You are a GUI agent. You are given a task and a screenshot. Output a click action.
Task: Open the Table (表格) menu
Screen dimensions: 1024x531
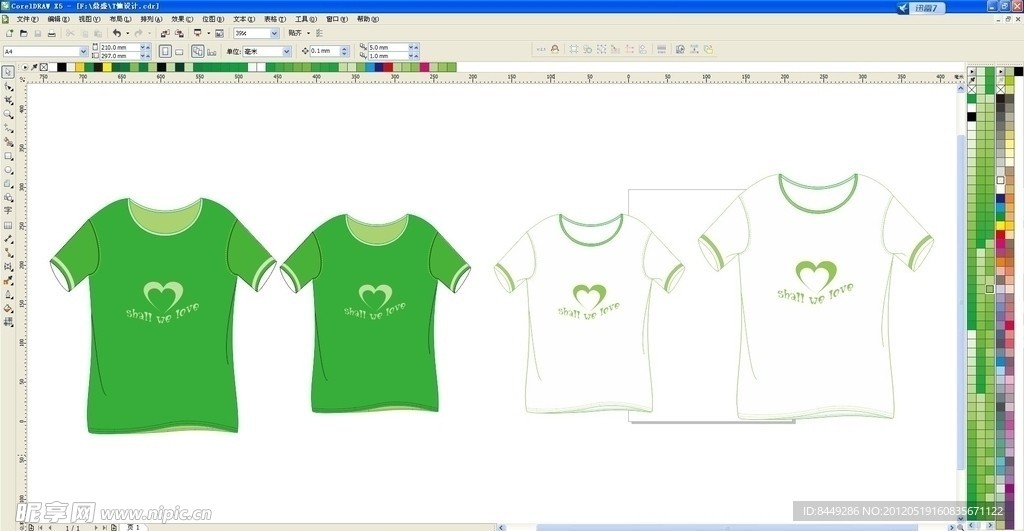click(x=275, y=19)
